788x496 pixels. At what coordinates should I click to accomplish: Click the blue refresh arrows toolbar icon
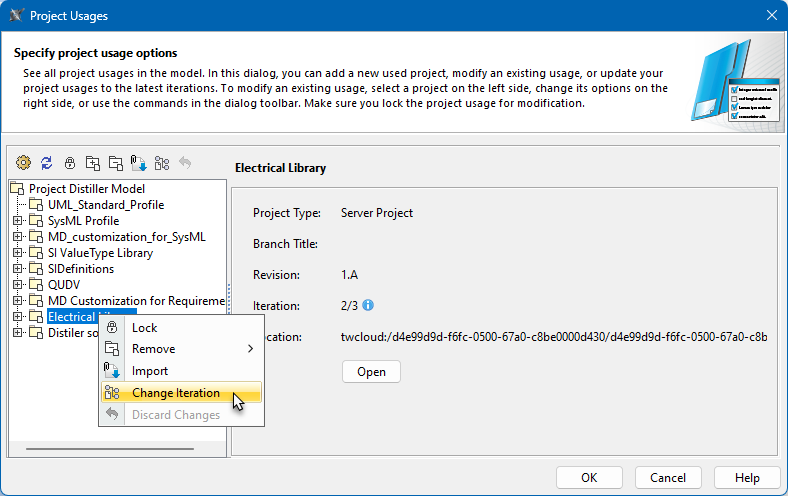46,162
